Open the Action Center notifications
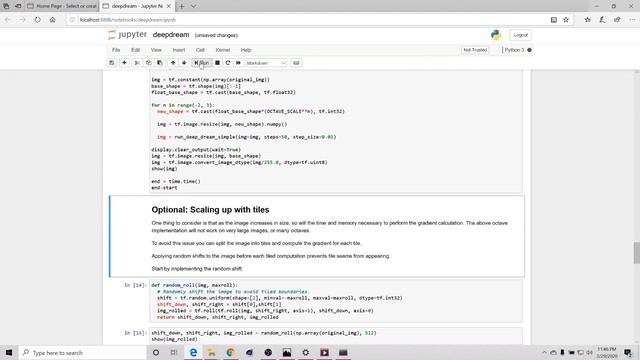This screenshot has height=360, width=640. [628, 352]
